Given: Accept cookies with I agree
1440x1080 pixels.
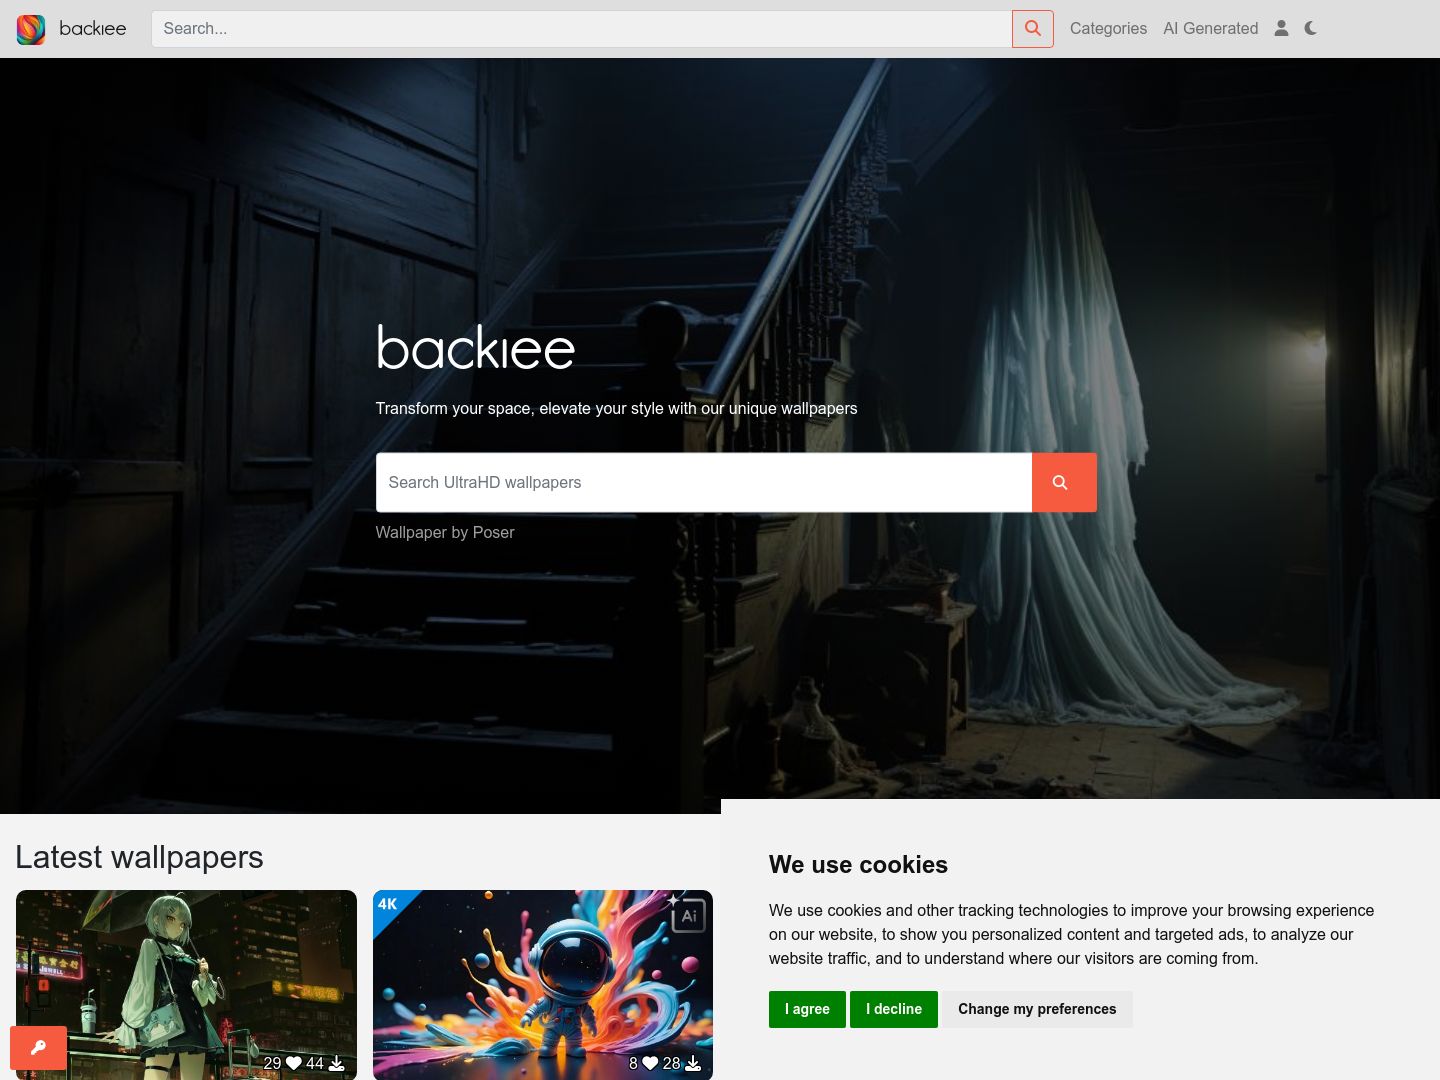Looking at the screenshot, I should (807, 1009).
